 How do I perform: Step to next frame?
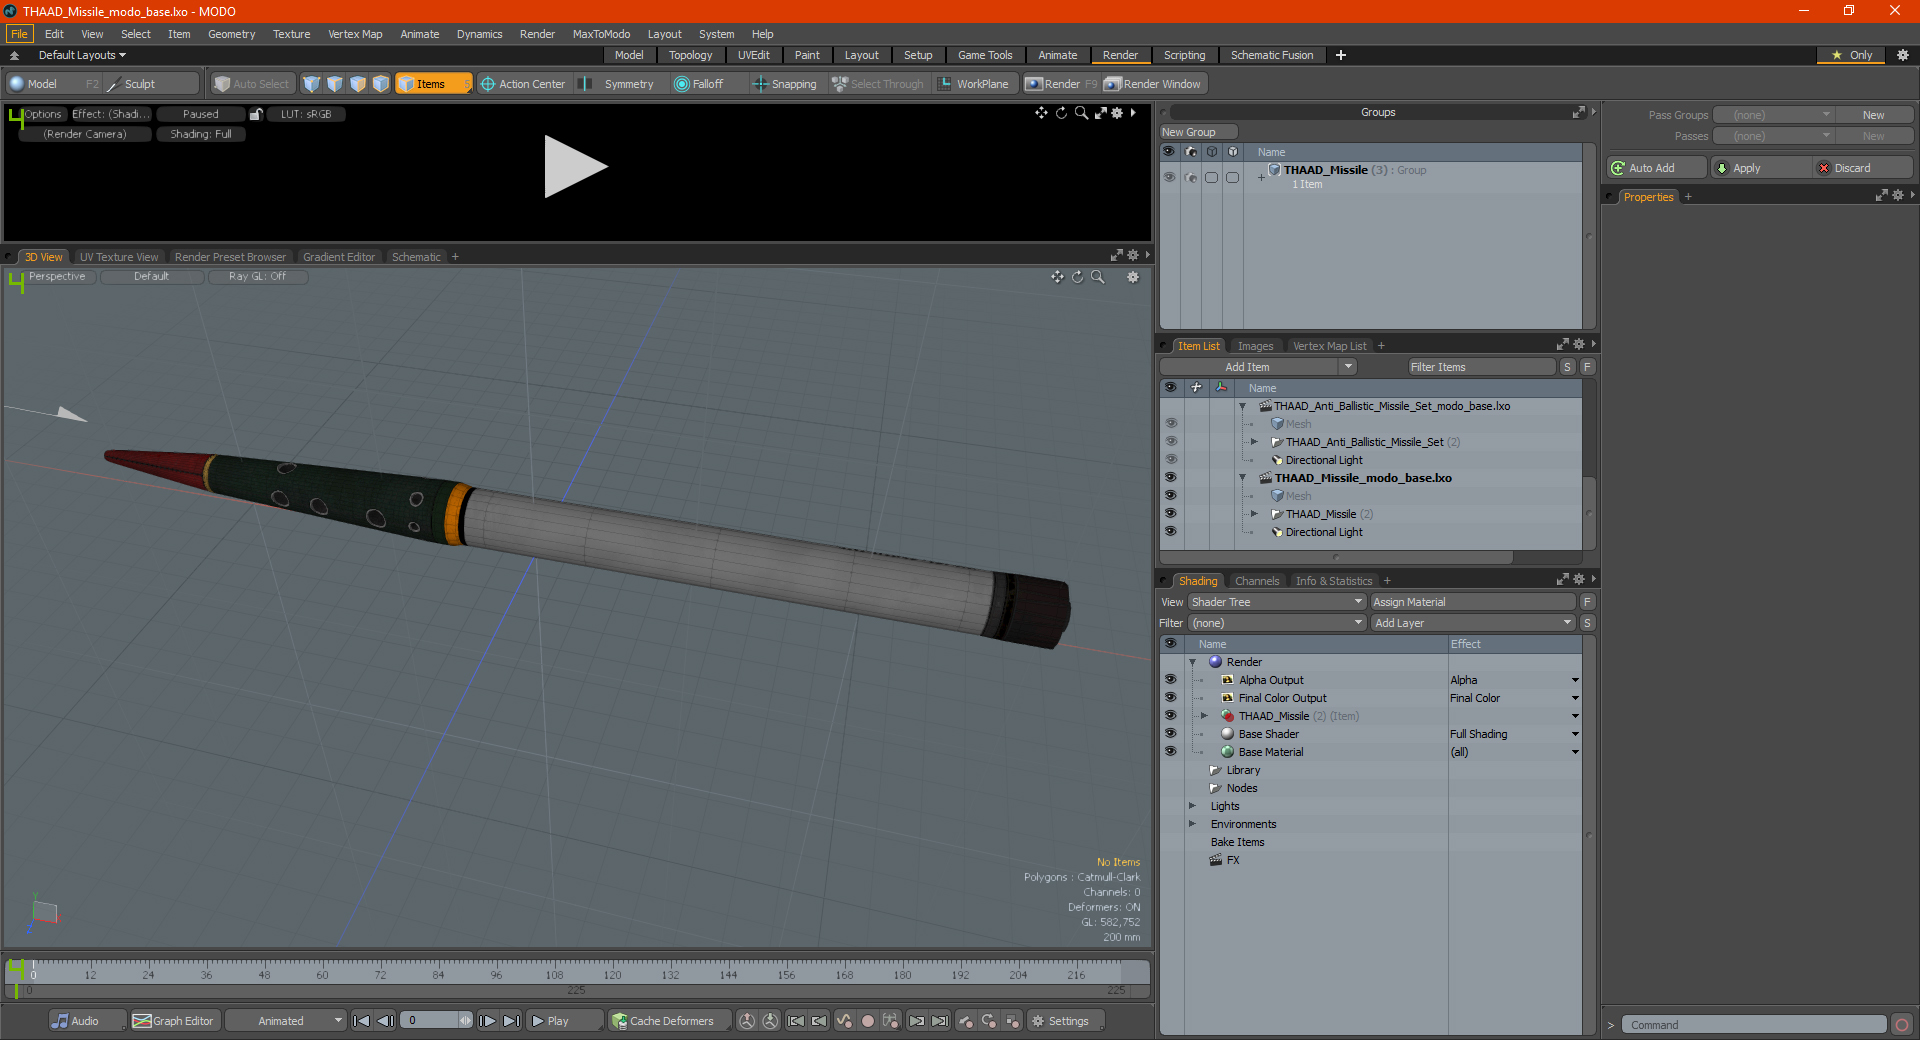487,1021
